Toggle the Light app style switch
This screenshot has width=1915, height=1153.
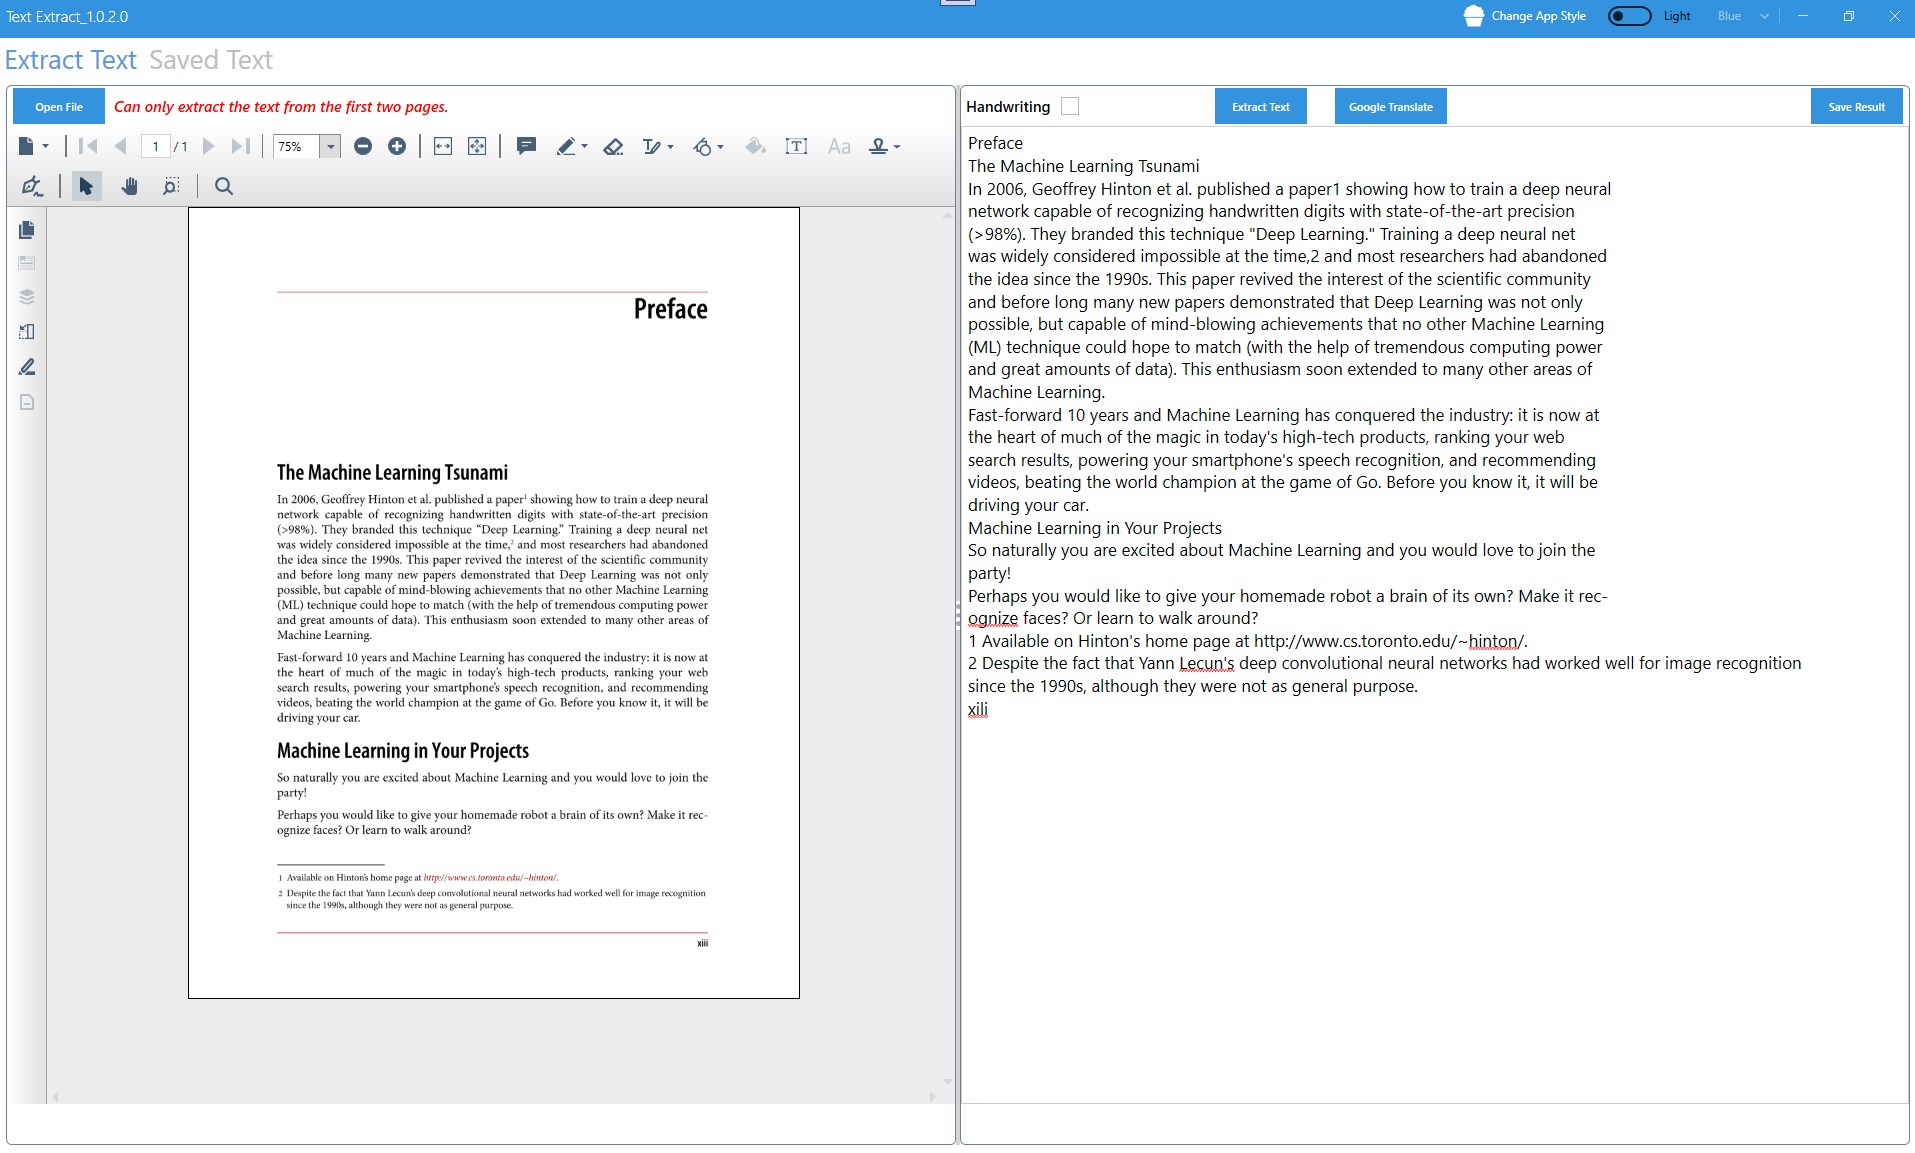1629,16
